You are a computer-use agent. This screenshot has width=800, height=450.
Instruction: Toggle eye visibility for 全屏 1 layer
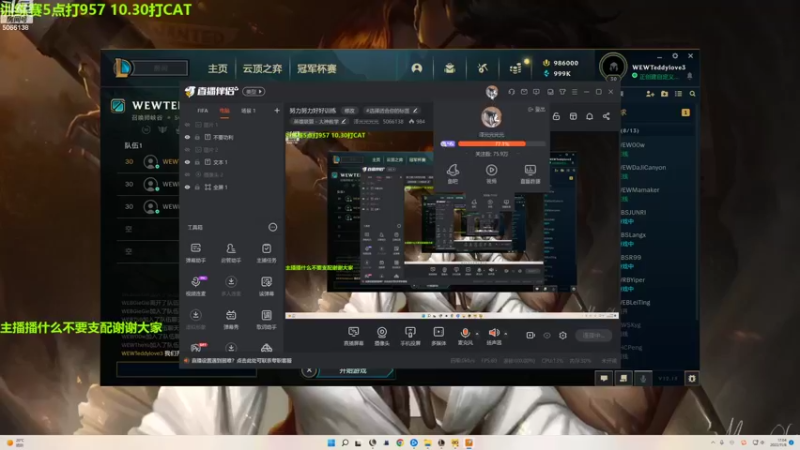click(x=187, y=187)
